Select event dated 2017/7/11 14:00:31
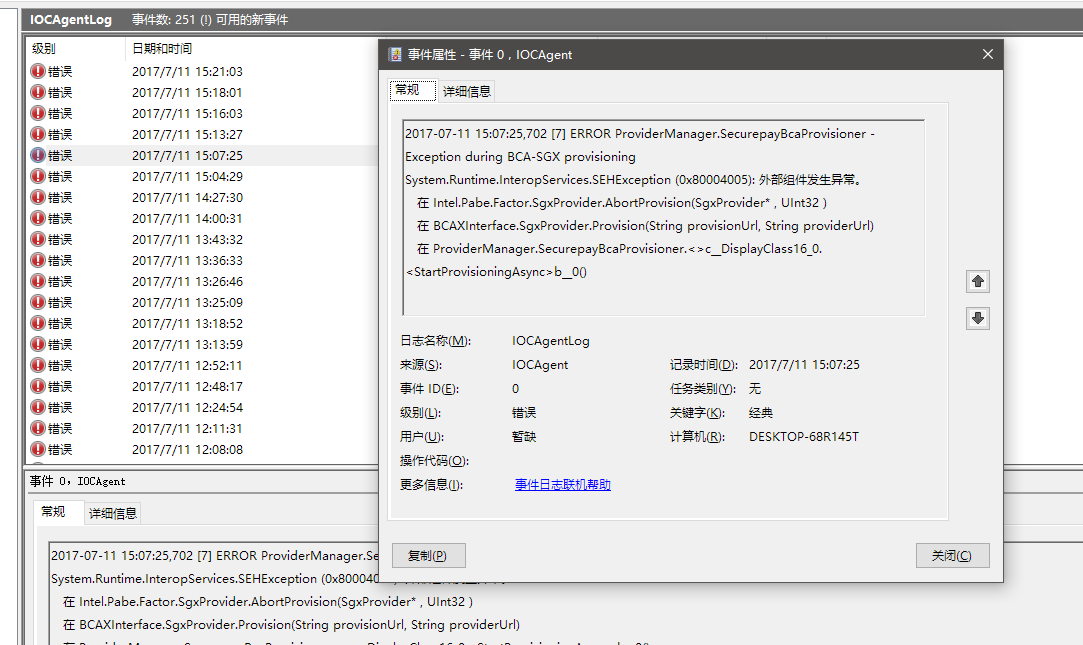The height and width of the screenshot is (645, 1083). (x=187, y=218)
